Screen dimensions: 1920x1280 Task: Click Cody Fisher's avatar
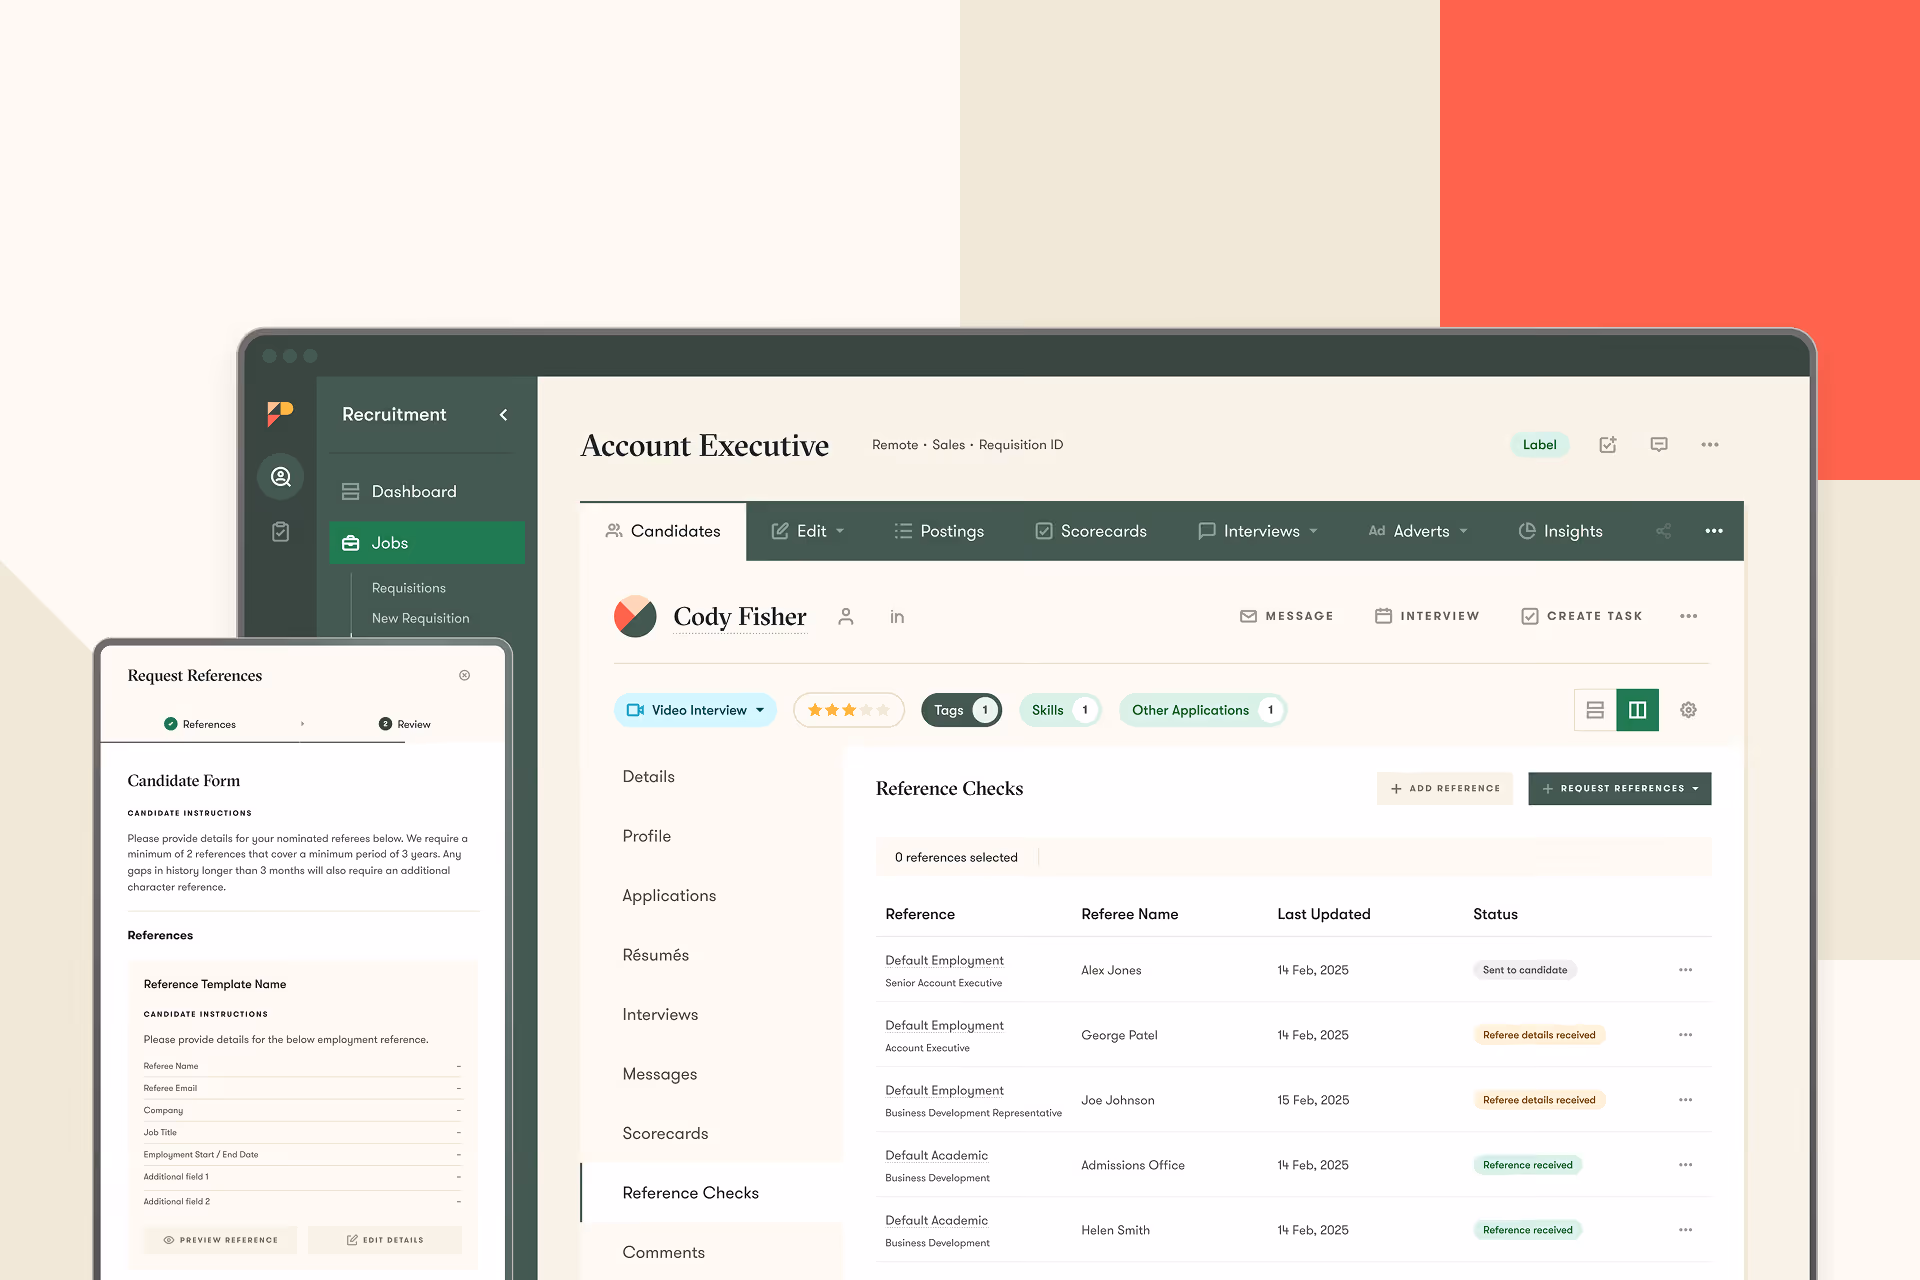point(635,616)
